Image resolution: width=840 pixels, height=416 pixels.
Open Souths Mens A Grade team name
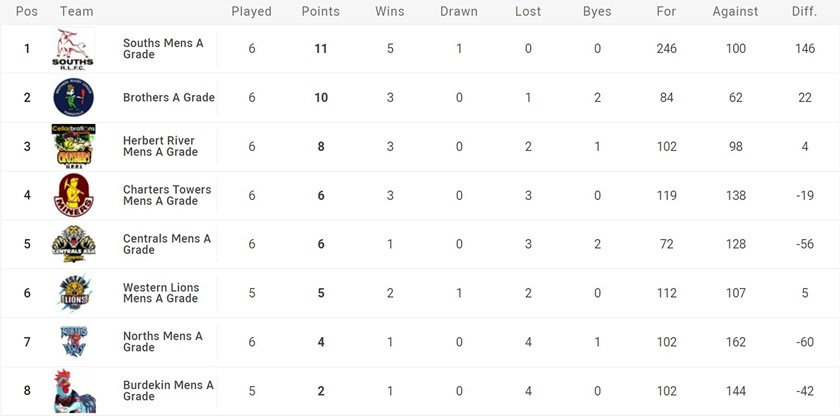tap(163, 49)
